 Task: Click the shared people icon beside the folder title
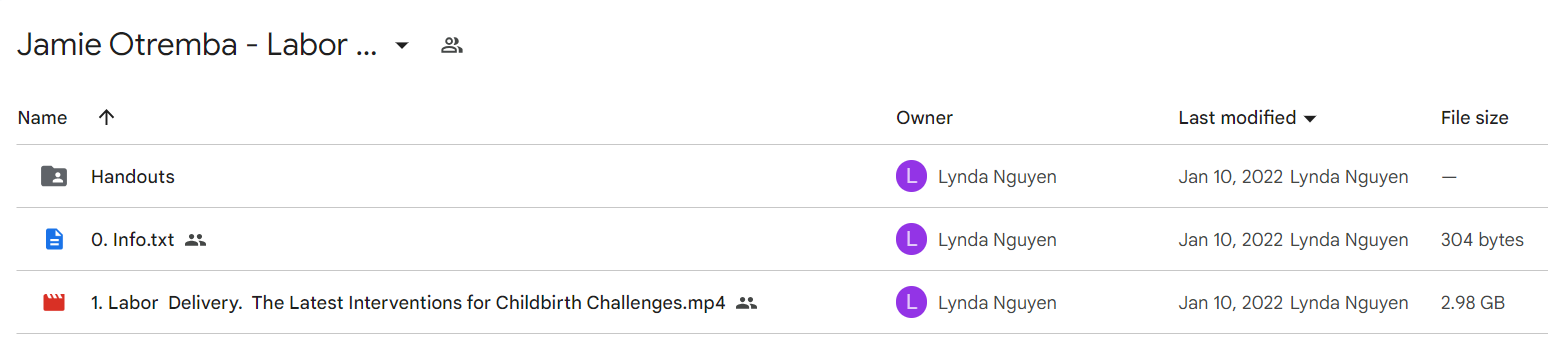[452, 45]
